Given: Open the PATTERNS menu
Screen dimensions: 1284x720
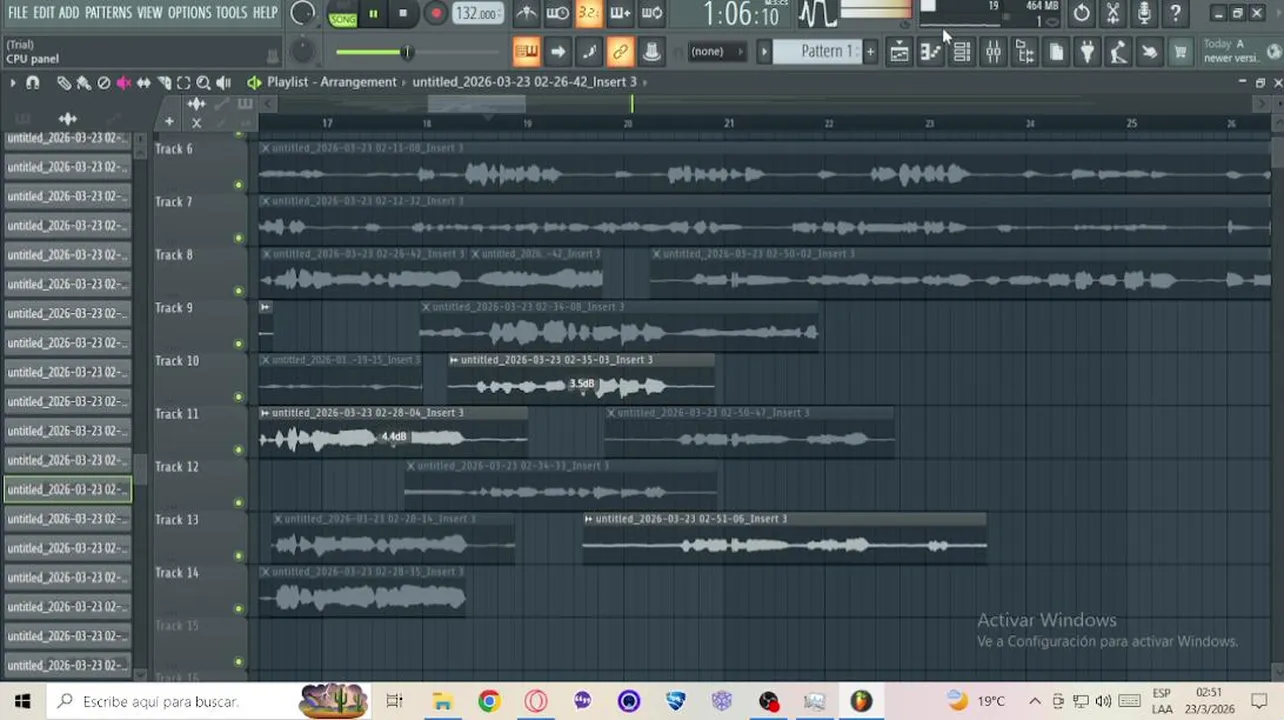Looking at the screenshot, I should (108, 12).
